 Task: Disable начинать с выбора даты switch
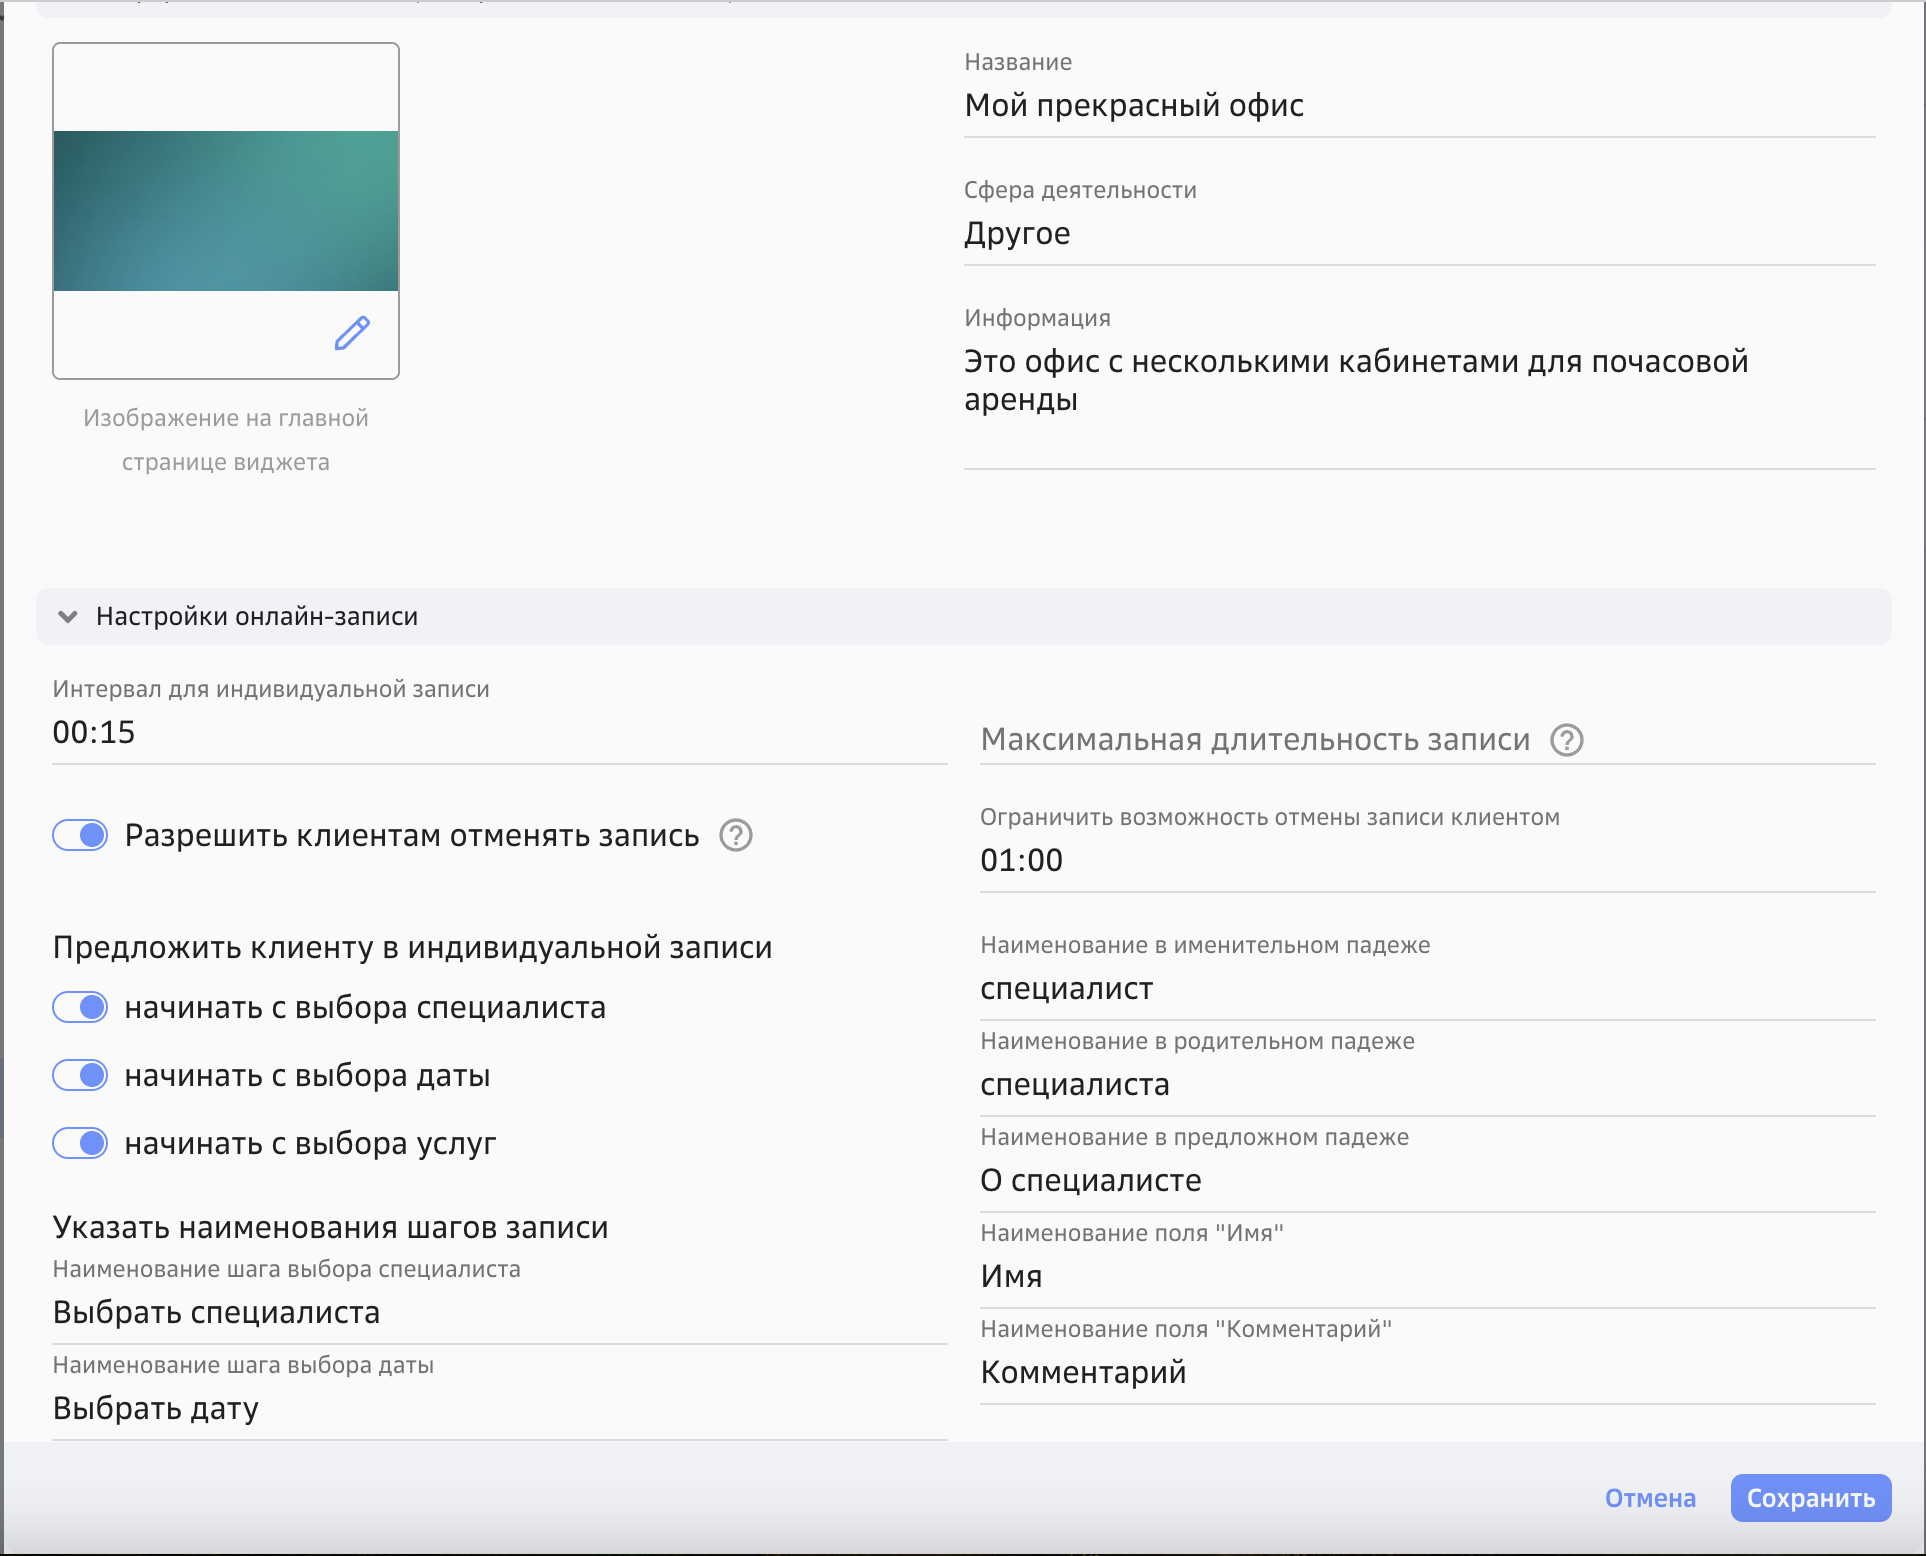[80, 1075]
